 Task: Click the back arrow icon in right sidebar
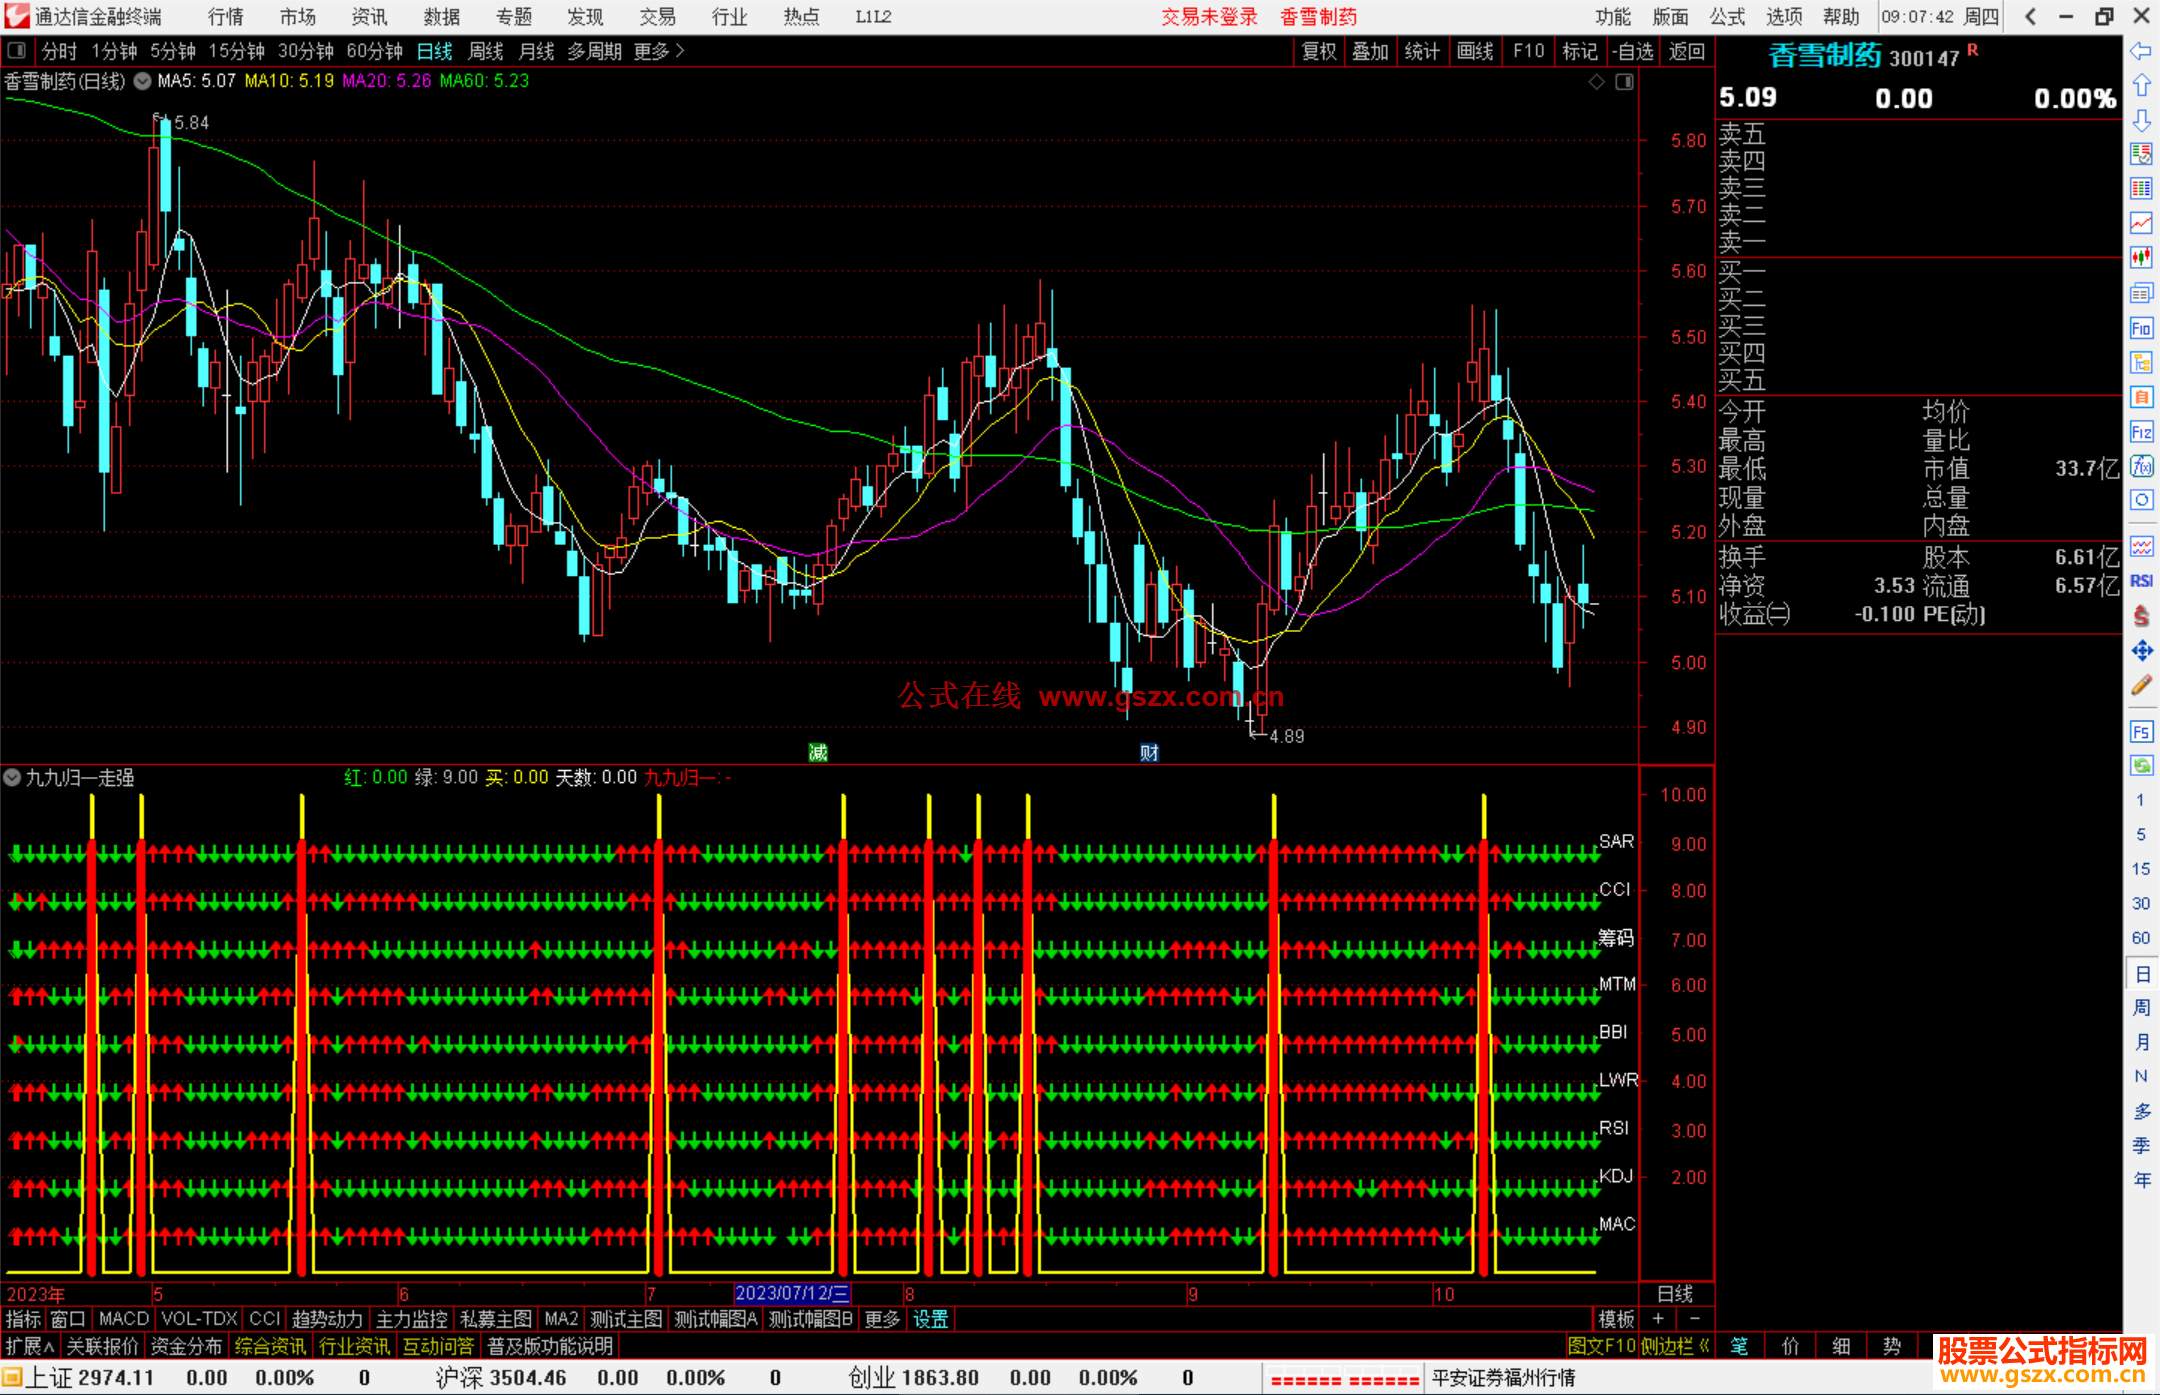click(x=2141, y=51)
